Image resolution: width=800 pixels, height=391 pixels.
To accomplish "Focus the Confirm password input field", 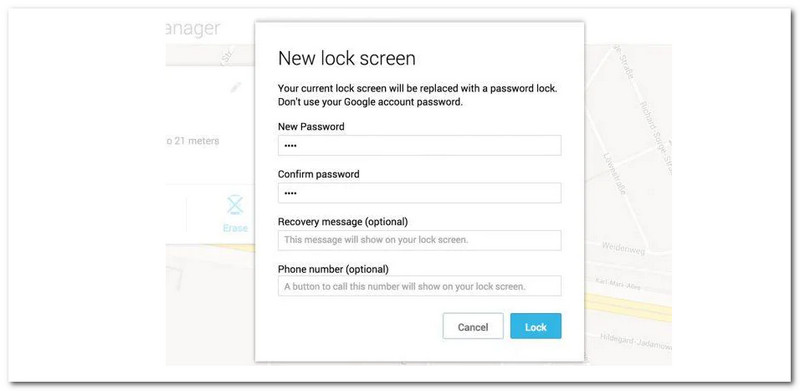I will 419,193.
